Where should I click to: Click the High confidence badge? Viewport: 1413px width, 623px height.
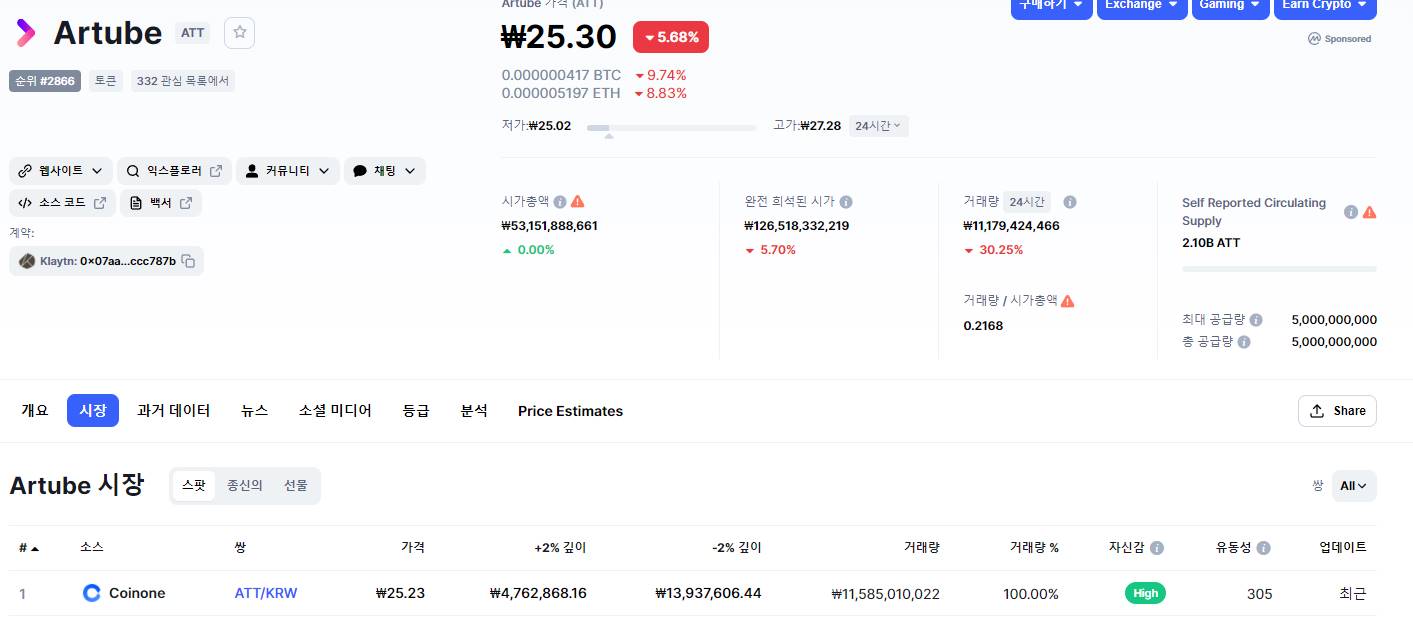coord(1145,593)
